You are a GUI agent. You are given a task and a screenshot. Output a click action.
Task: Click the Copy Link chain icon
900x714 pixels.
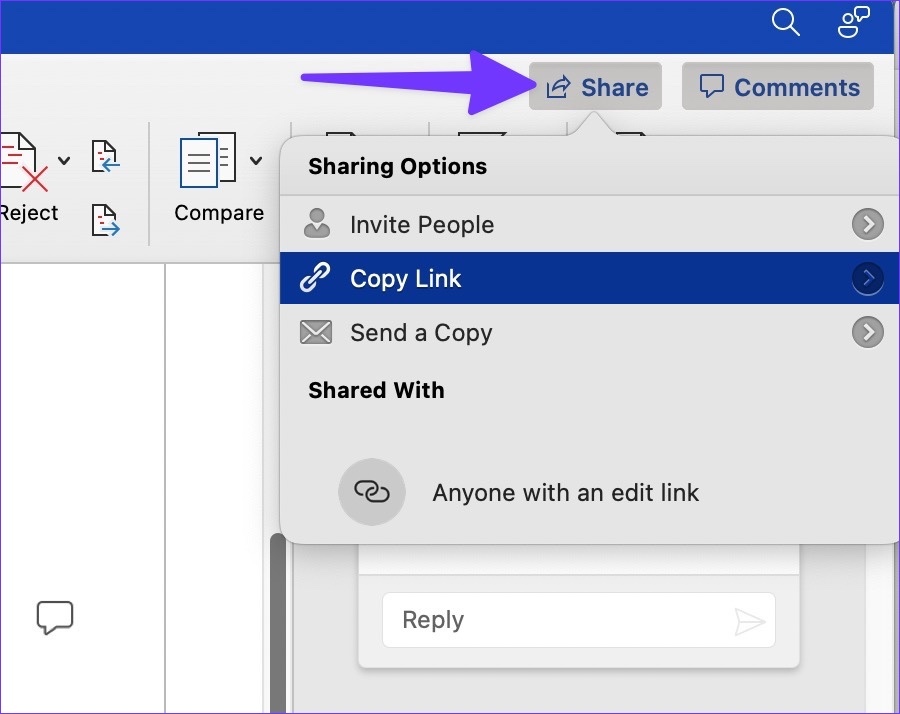click(315, 278)
